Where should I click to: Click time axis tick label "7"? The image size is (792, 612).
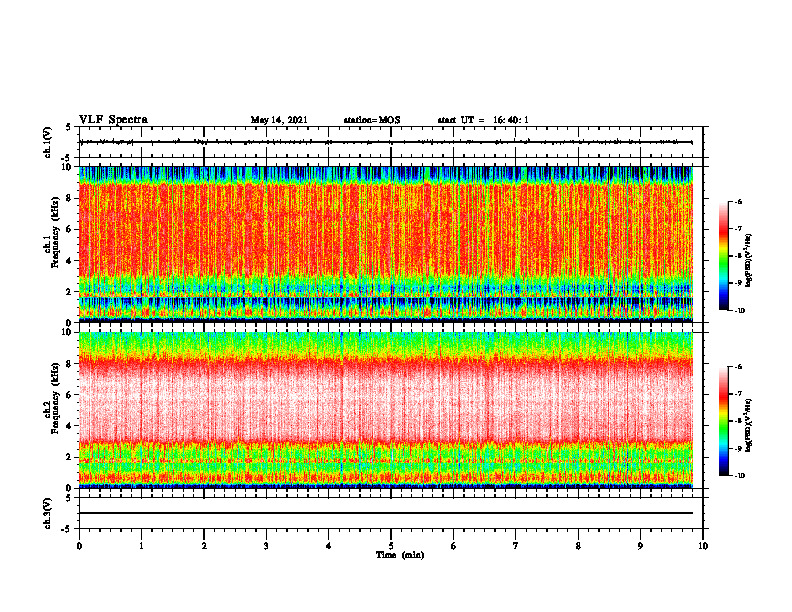tap(516, 546)
